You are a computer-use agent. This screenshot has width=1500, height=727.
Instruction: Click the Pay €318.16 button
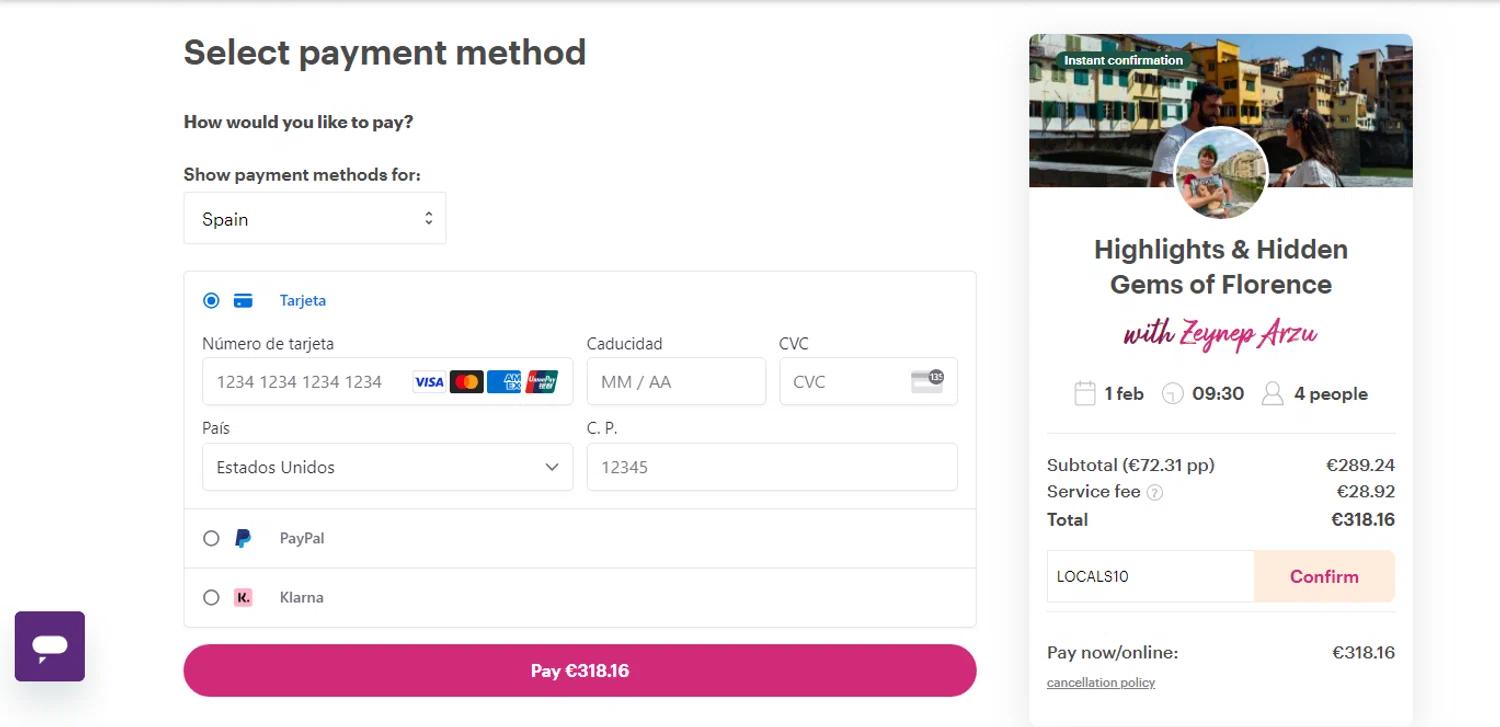[x=579, y=670]
